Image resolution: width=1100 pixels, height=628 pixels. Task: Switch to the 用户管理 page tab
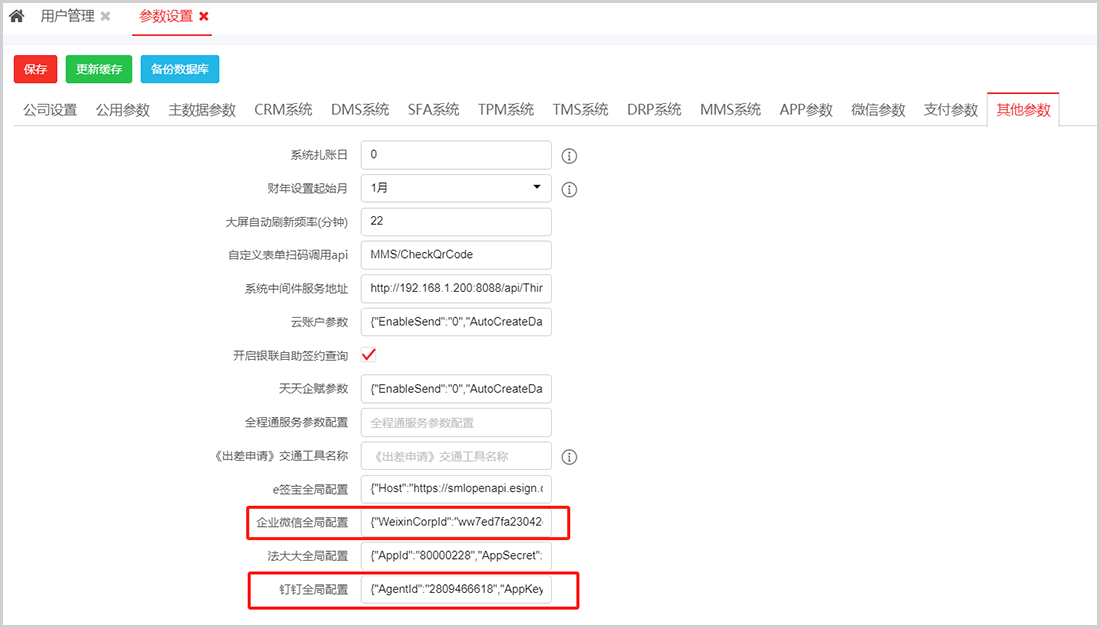tap(67, 17)
